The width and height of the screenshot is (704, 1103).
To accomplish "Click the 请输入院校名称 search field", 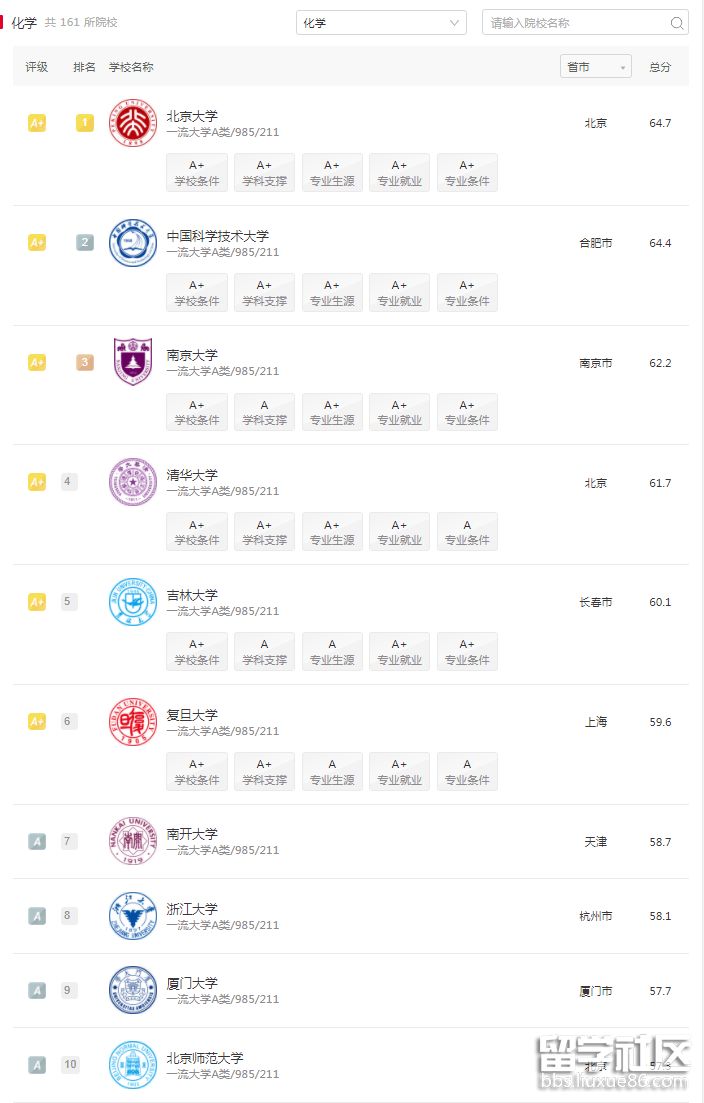I will 575,23.
